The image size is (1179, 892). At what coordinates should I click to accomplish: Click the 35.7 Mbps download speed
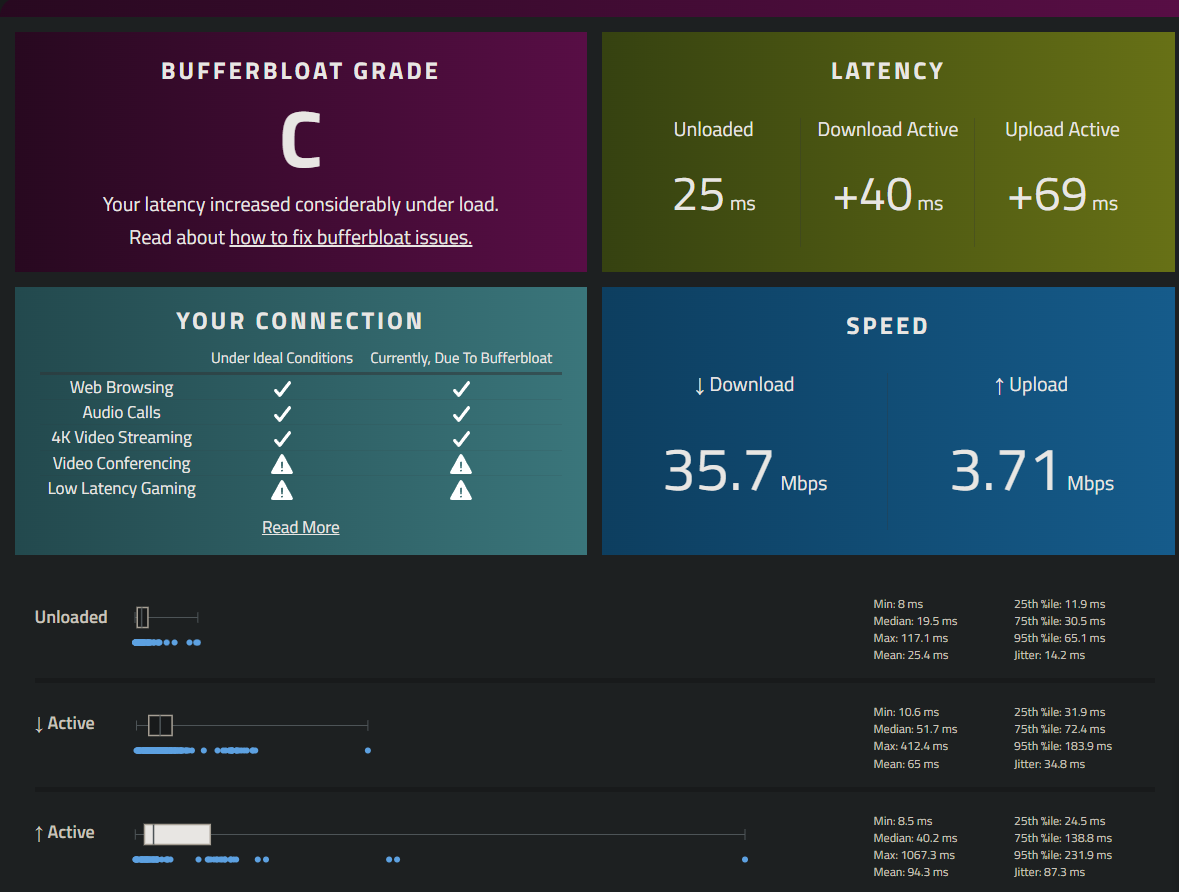pyautogui.click(x=745, y=472)
